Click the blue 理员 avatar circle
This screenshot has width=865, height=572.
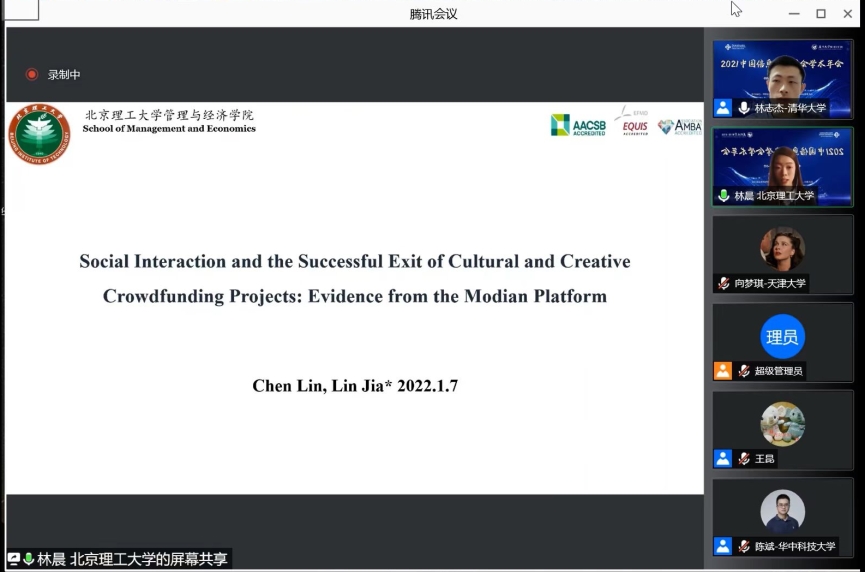782,337
